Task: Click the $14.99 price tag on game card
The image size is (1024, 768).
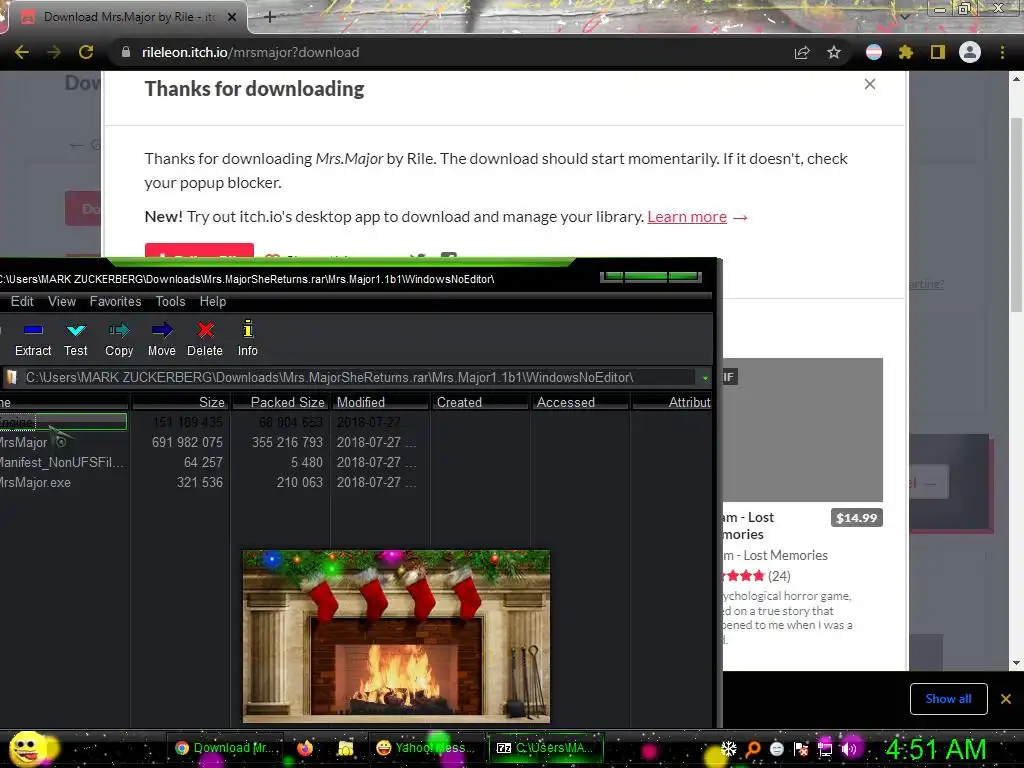Action: [857, 518]
